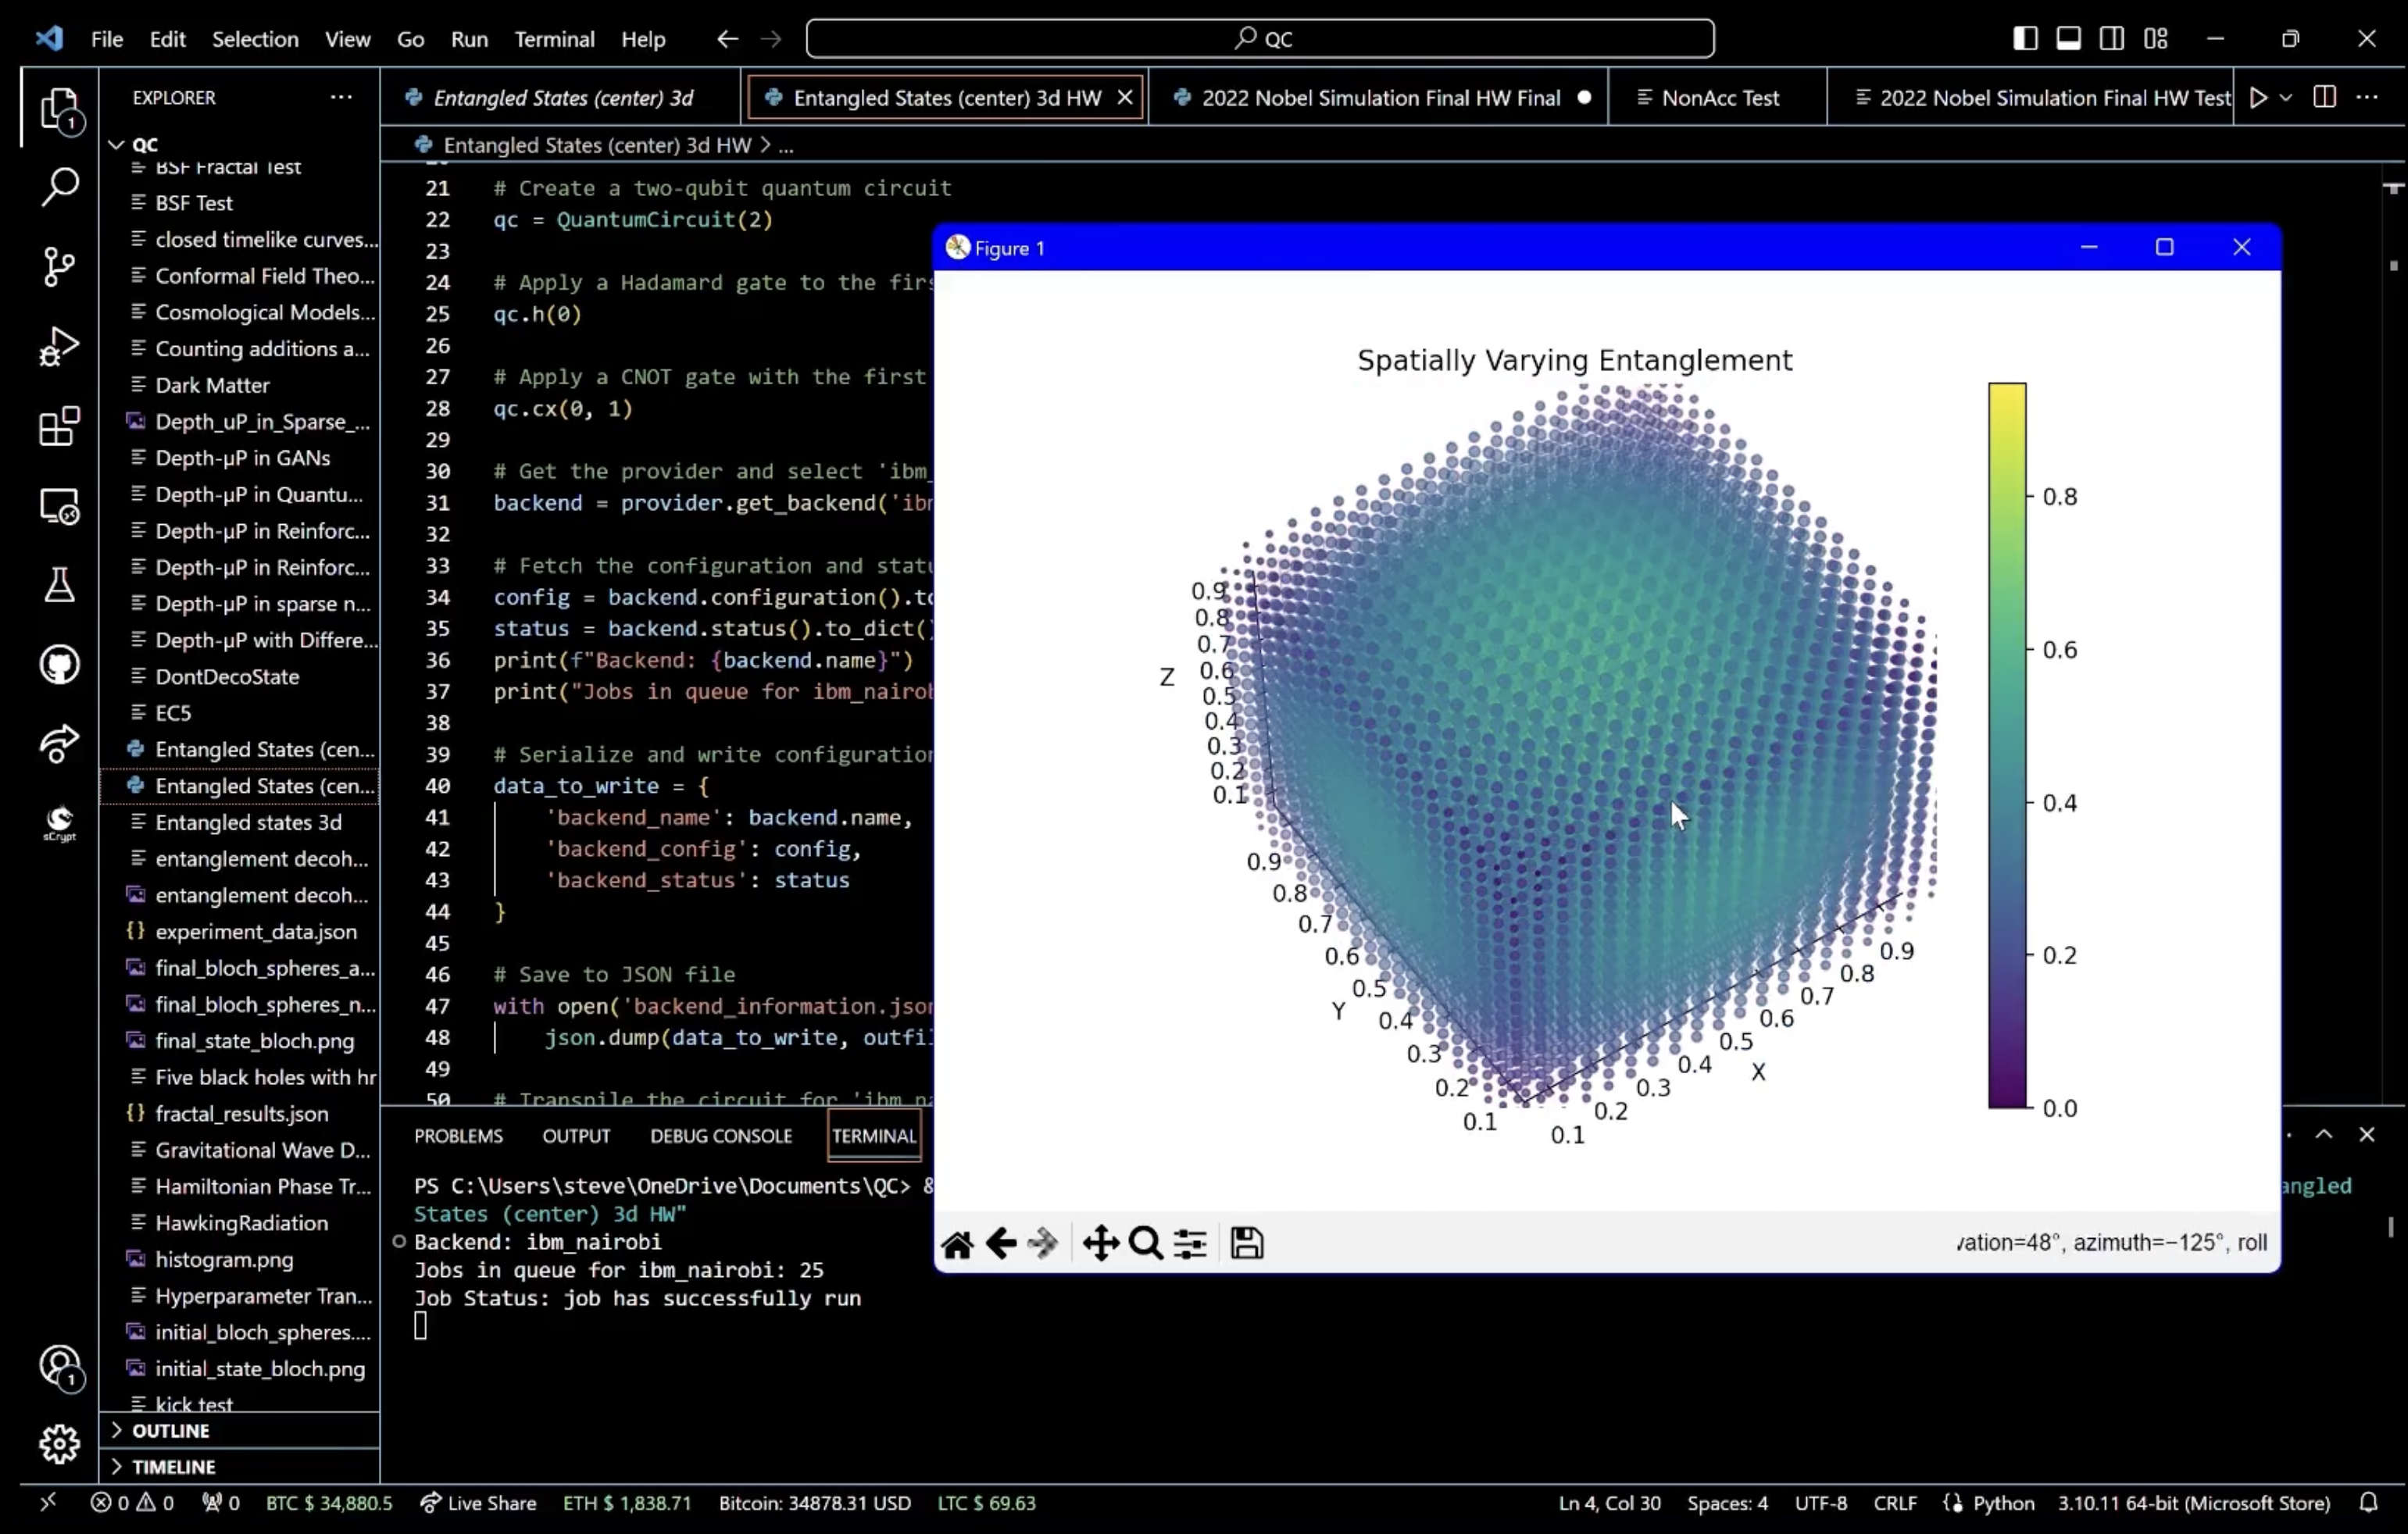Open the Search view in activity bar
Image resolution: width=2408 pixels, height=1534 pixels.
click(x=59, y=186)
